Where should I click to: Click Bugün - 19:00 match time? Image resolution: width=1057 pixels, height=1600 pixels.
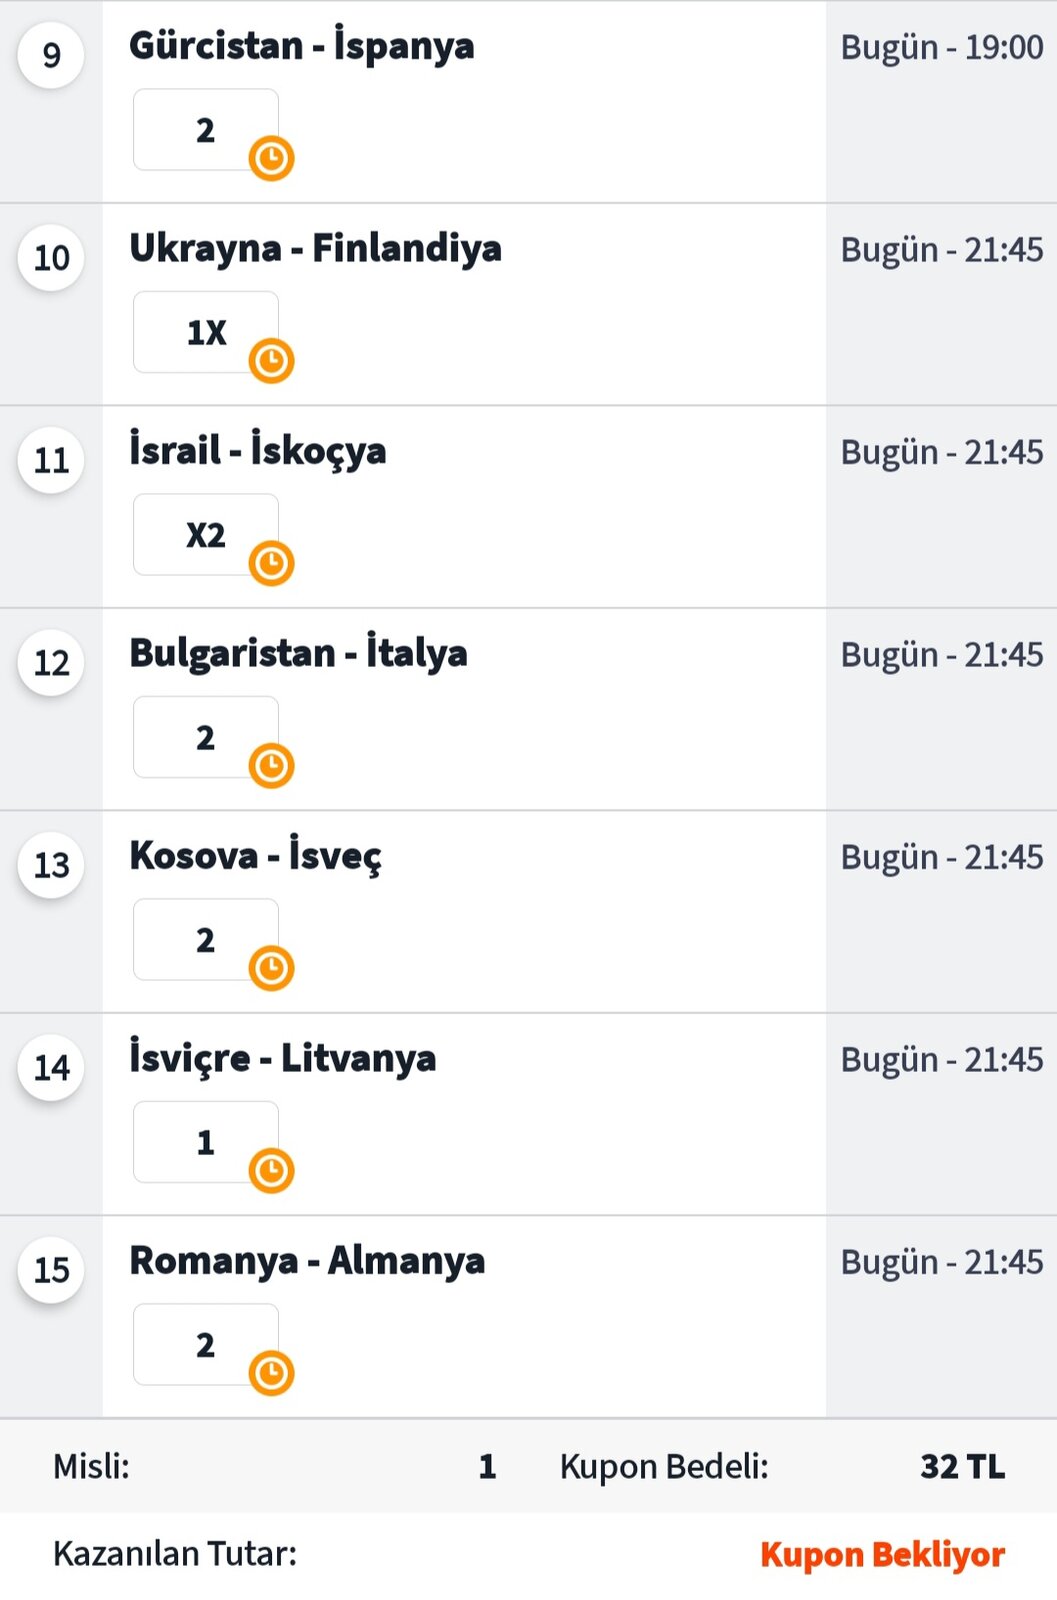(942, 47)
